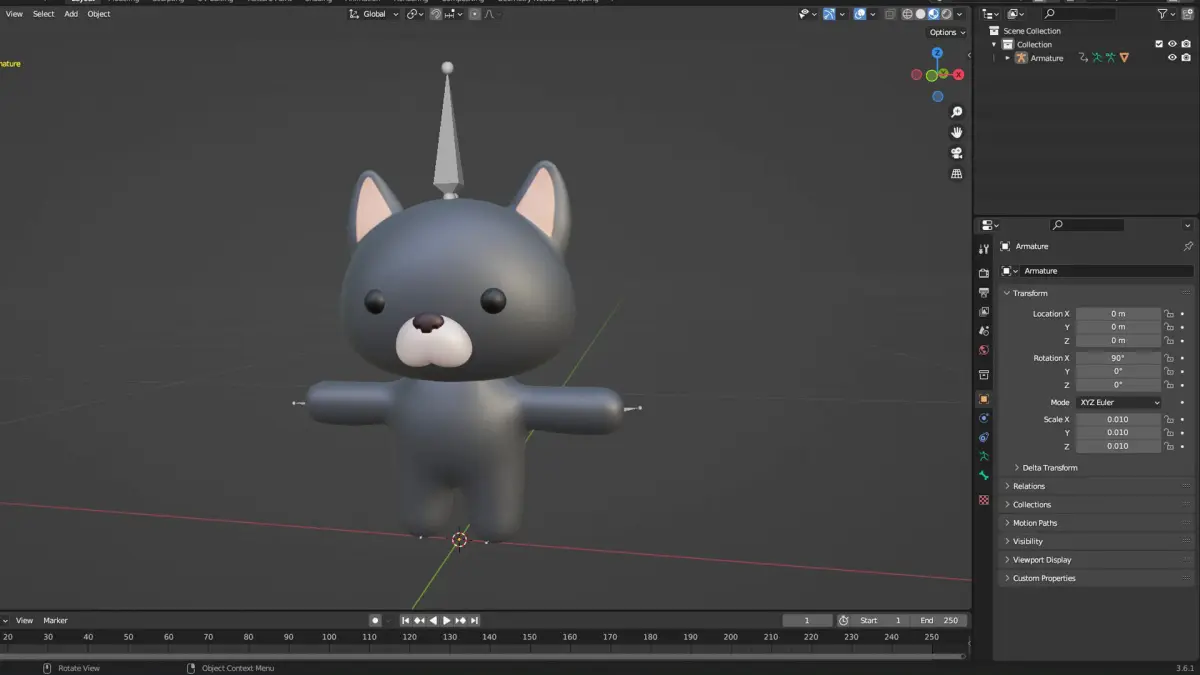This screenshot has width=1200, height=675.
Task: Toggle snapping magnet in header
Action: [437, 14]
